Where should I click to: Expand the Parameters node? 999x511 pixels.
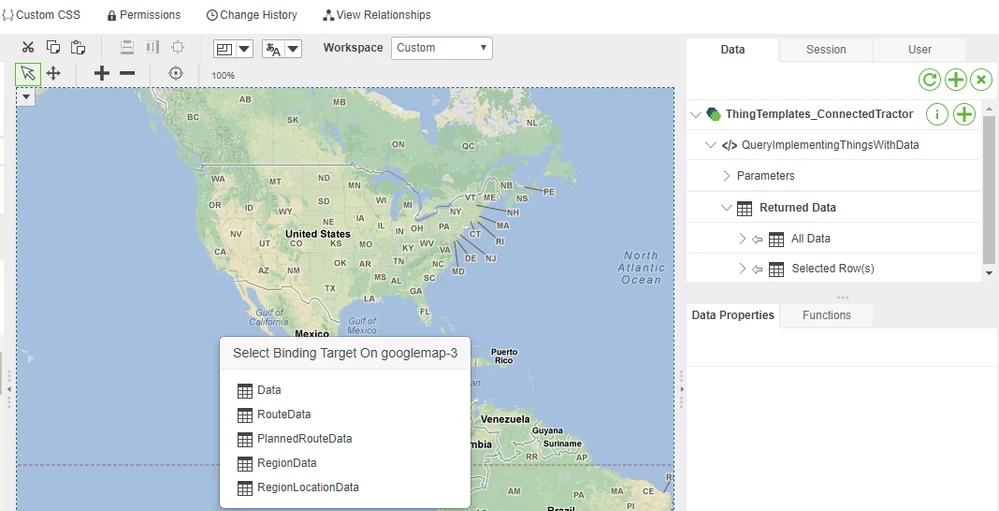point(726,176)
